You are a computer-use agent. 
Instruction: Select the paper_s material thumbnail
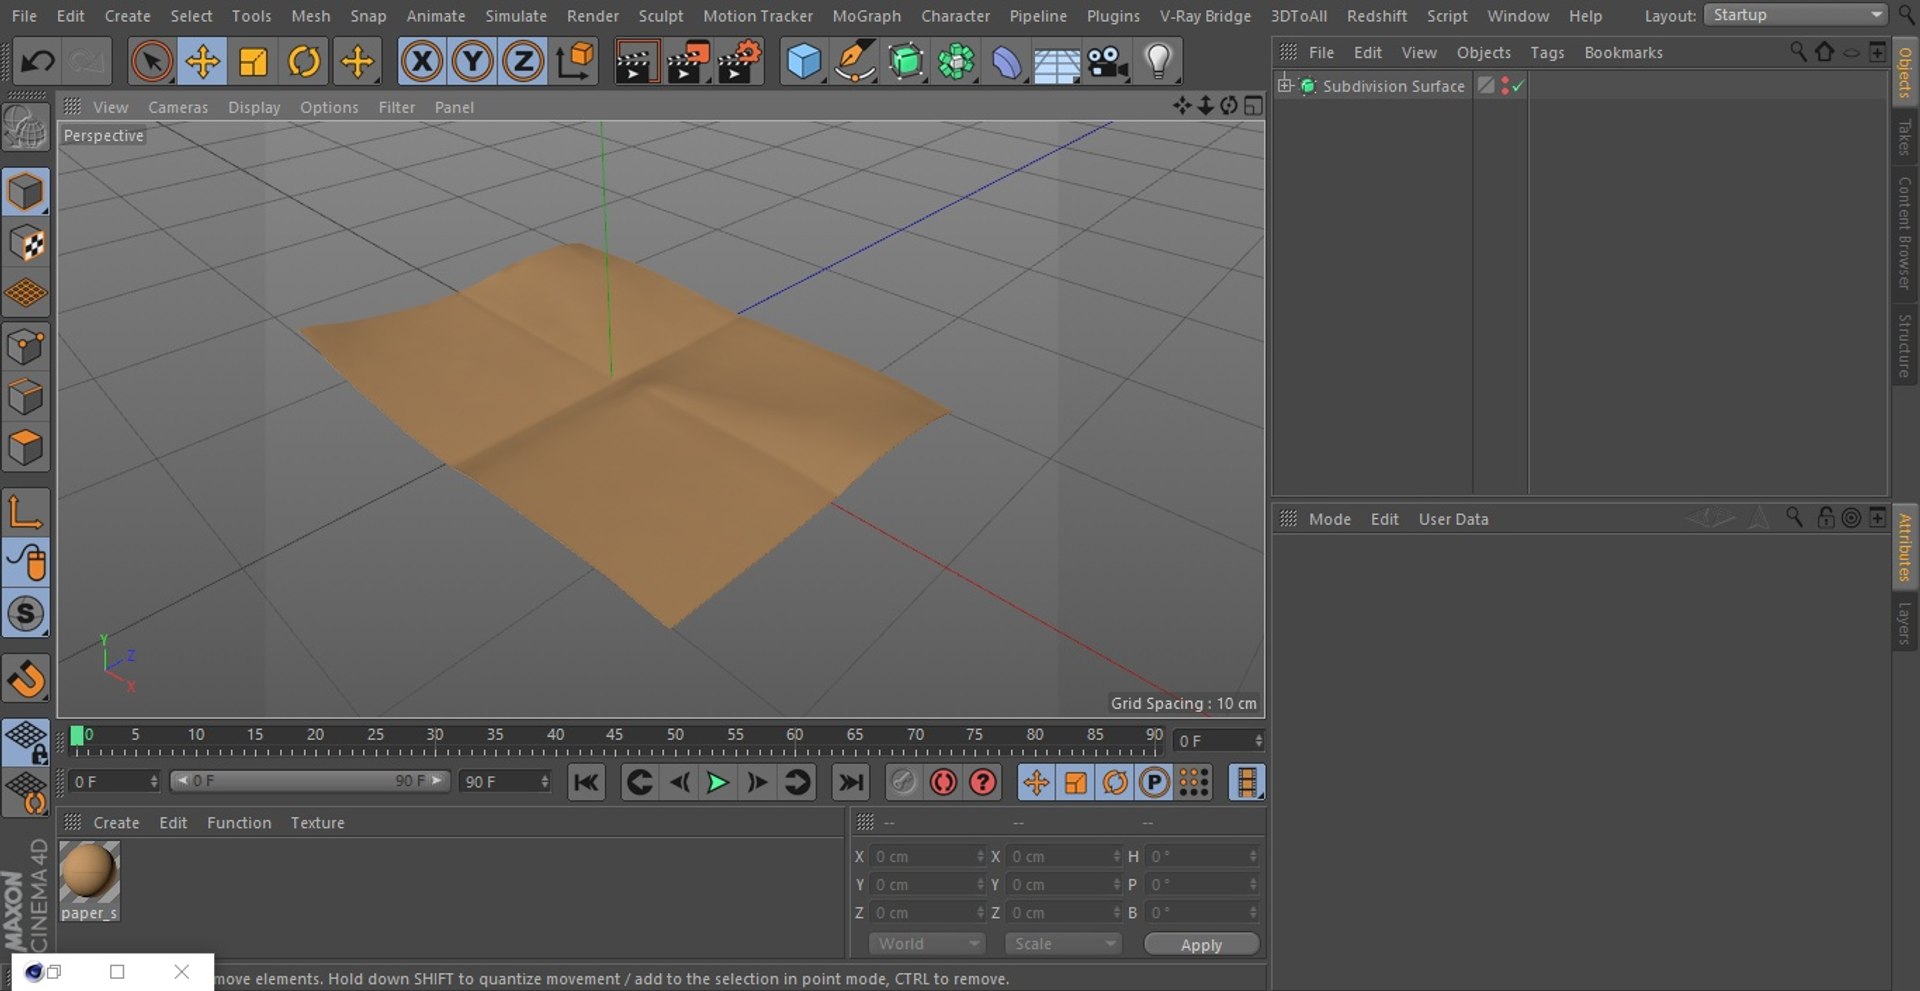pos(89,871)
